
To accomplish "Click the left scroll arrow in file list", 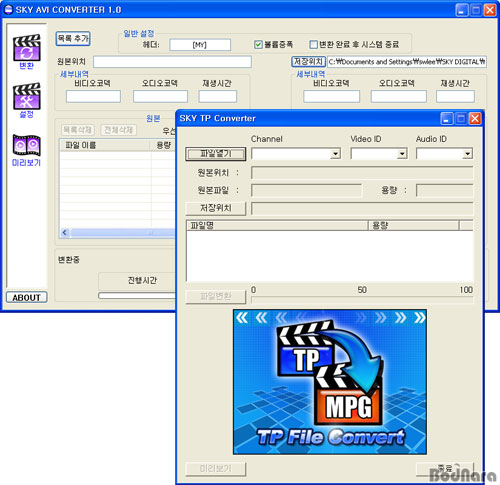I will tap(65, 233).
